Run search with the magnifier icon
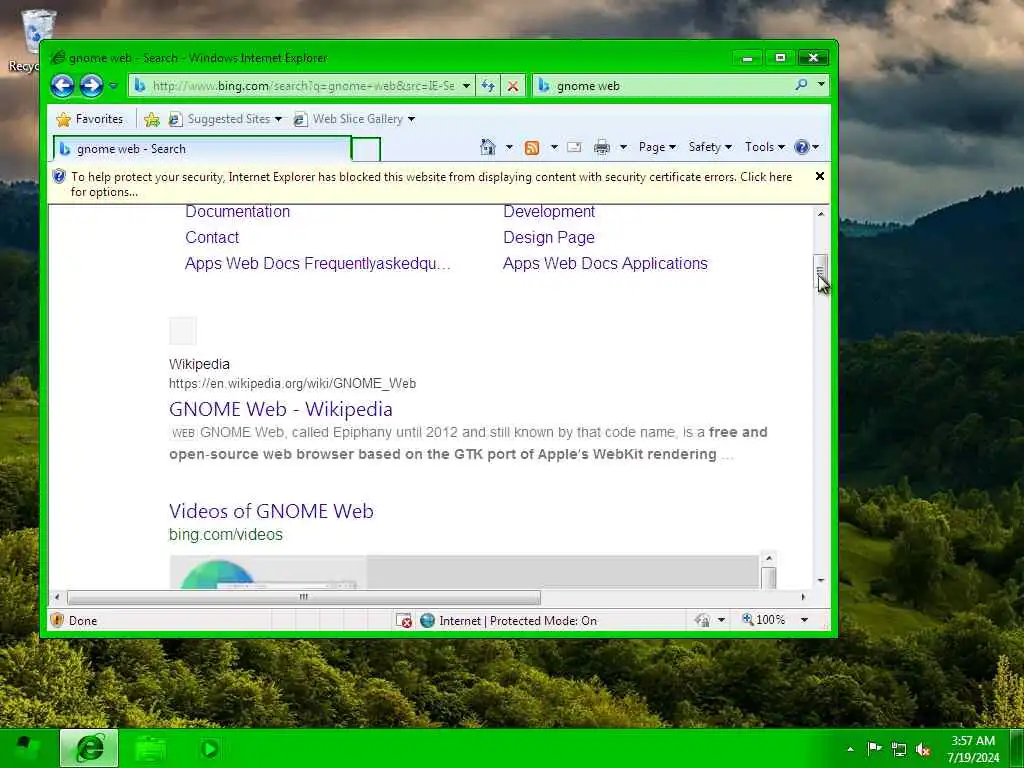 pyautogui.click(x=801, y=85)
